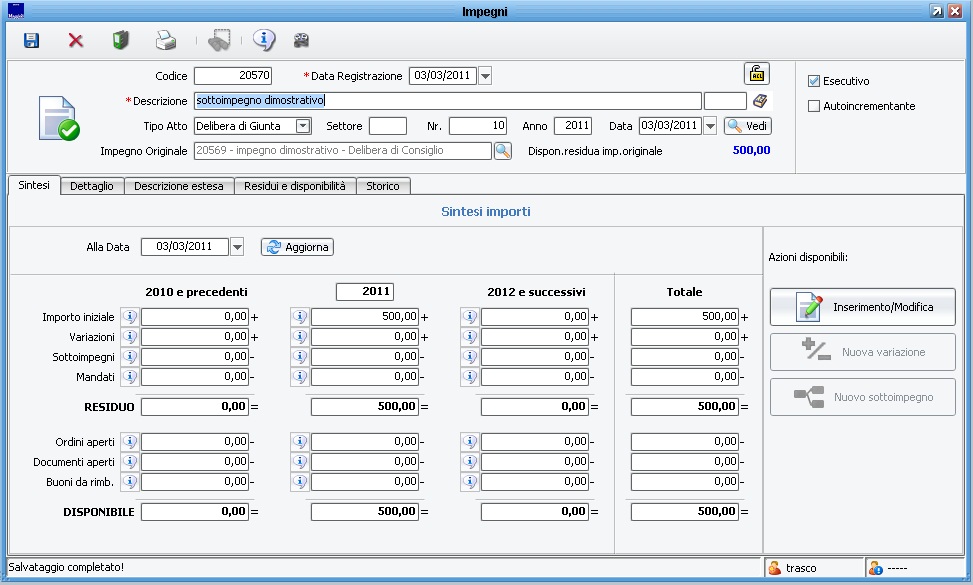Click the printer icon in toolbar

coord(165,41)
